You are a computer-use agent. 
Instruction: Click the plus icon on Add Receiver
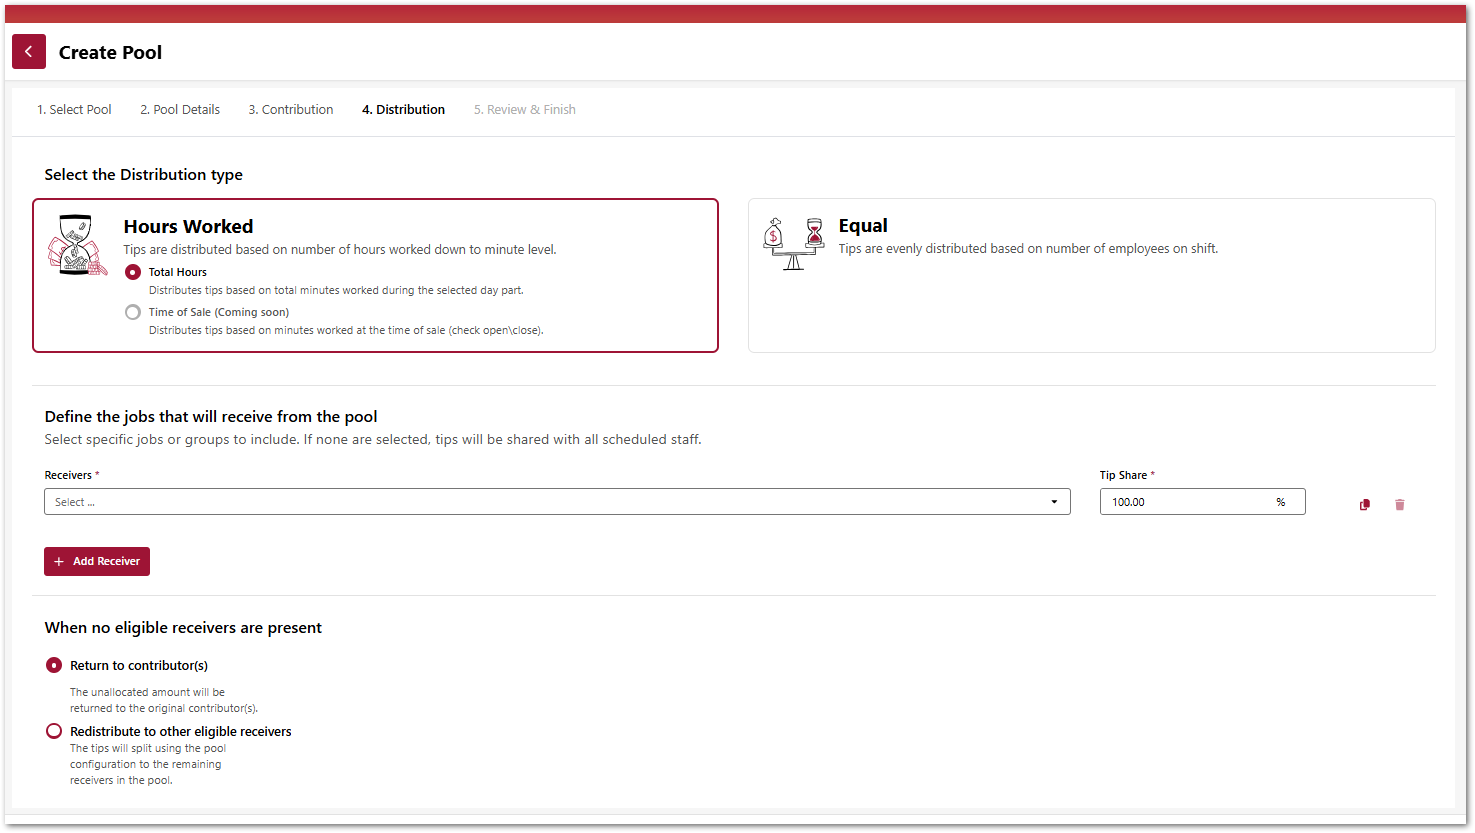click(x=59, y=562)
